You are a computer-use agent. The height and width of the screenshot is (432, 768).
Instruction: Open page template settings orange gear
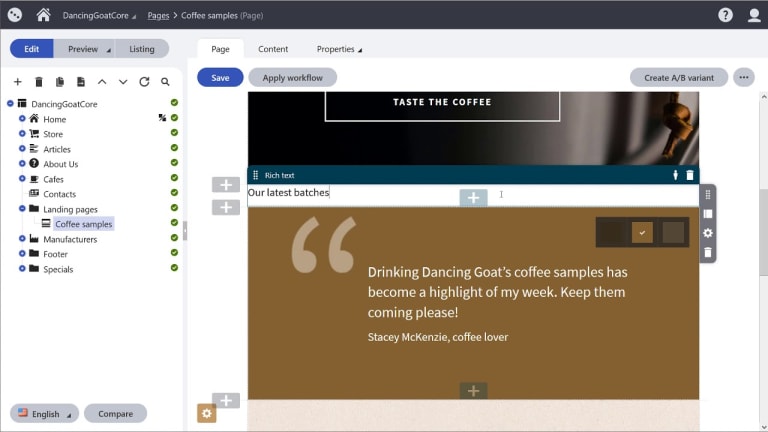pos(207,413)
